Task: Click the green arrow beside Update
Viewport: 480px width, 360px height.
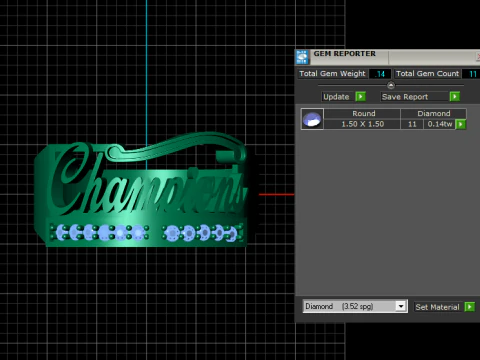Action: click(360, 97)
